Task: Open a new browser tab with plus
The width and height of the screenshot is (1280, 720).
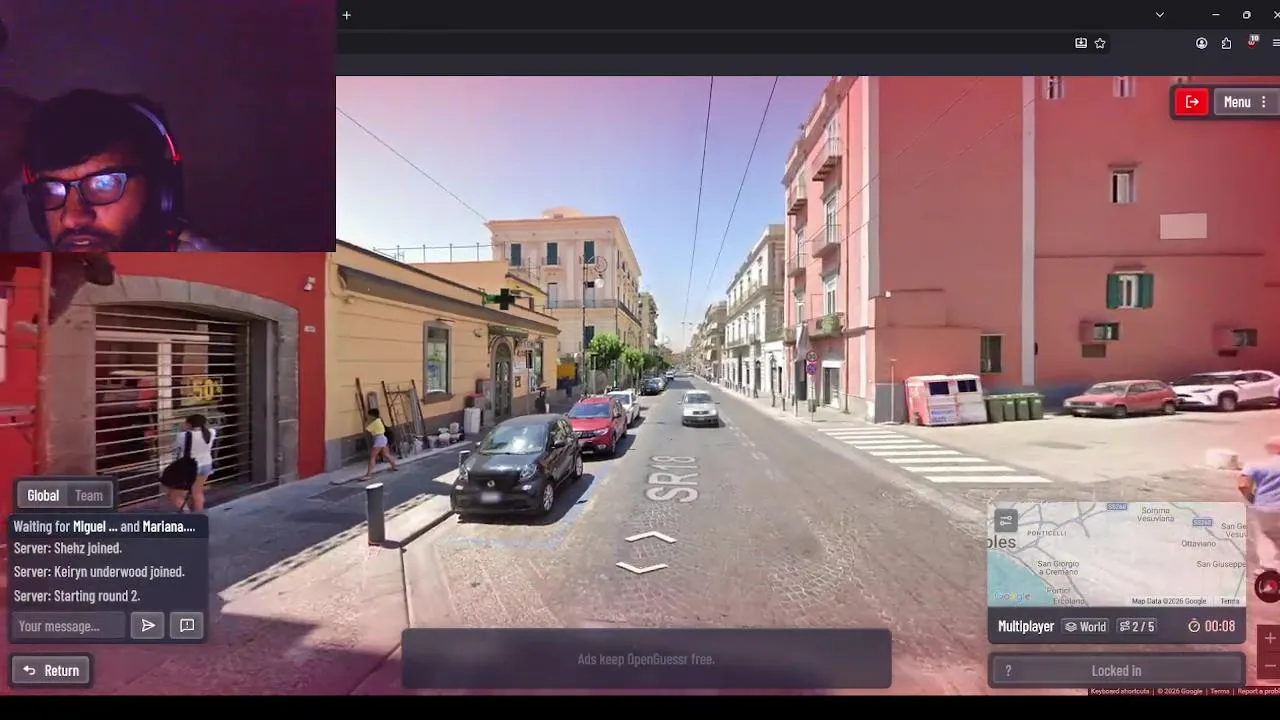Action: tap(346, 15)
